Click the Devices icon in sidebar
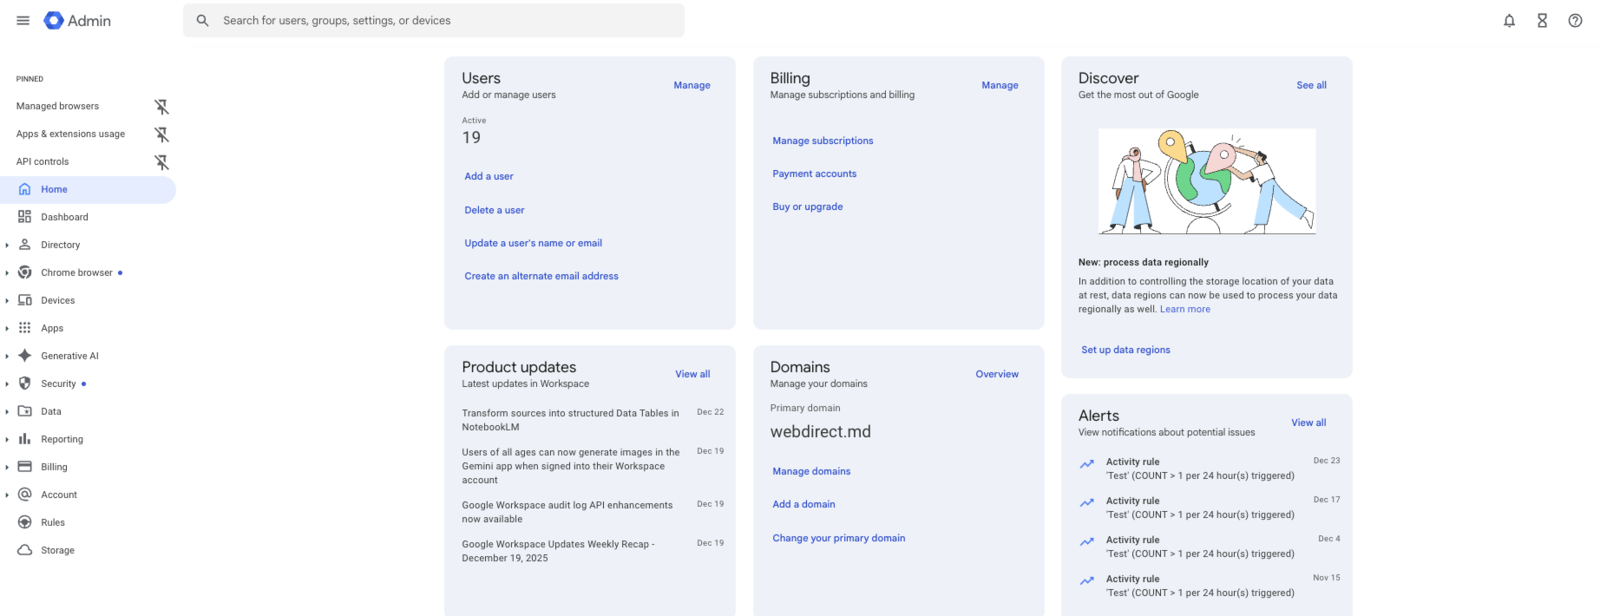 click(25, 300)
